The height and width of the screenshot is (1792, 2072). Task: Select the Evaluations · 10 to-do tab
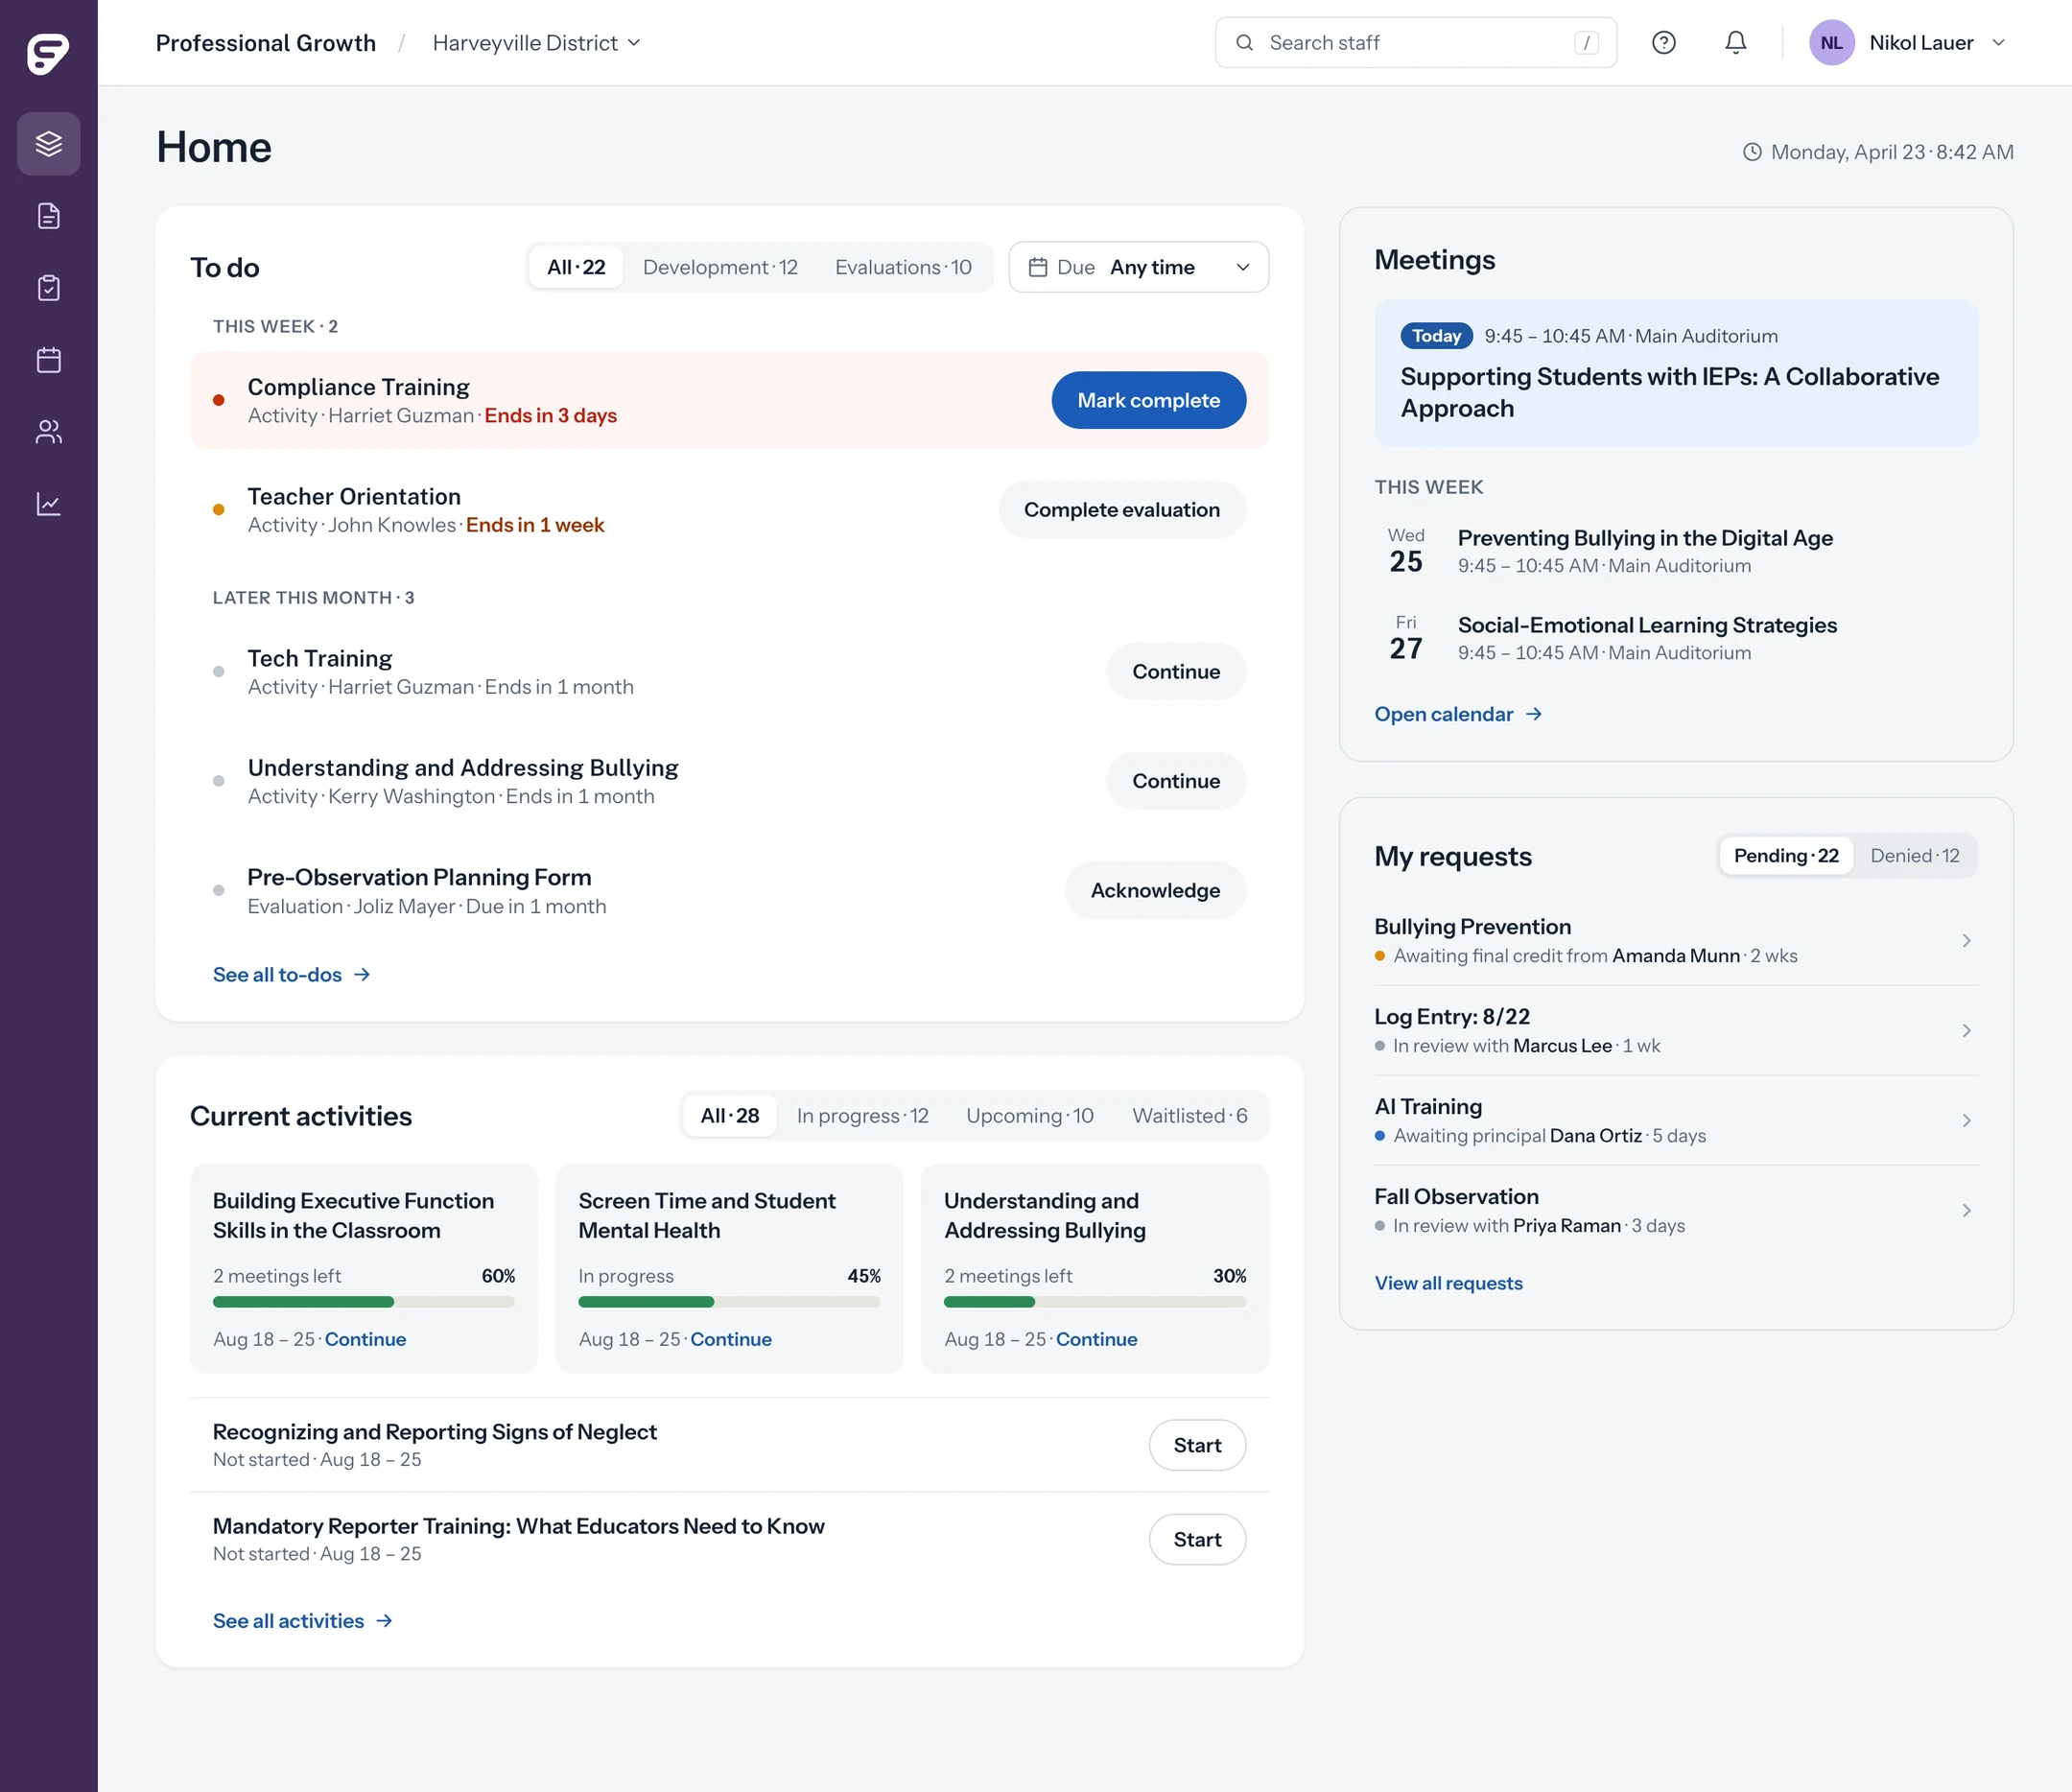(x=903, y=267)
